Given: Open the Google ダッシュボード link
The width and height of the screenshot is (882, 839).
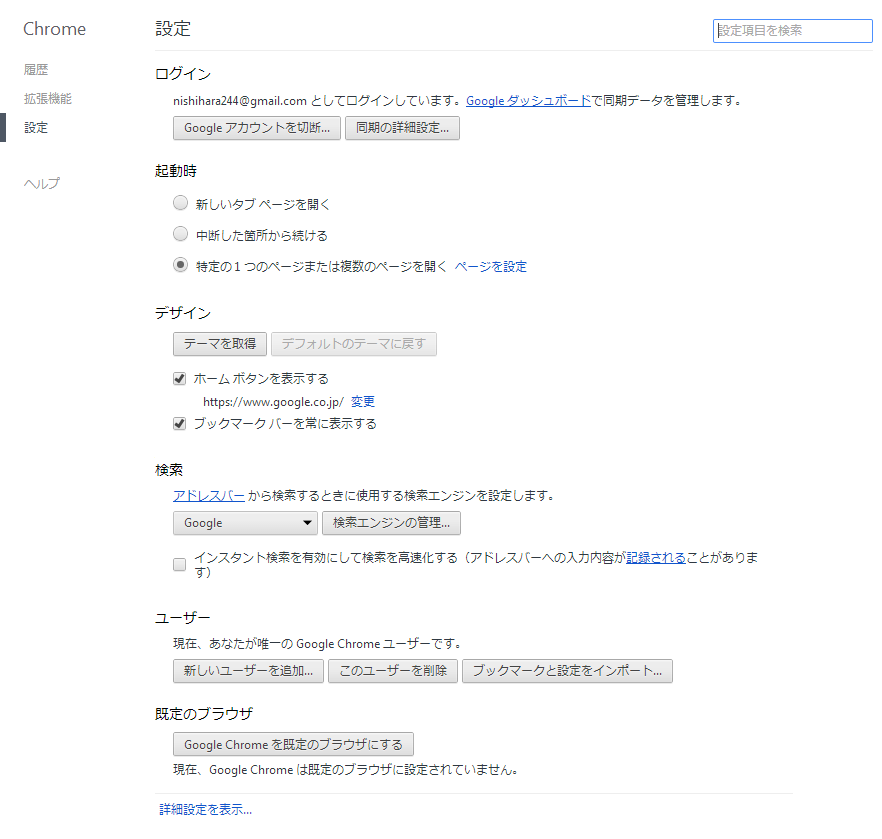Looking at the screenshot, I should coord(528,100).
